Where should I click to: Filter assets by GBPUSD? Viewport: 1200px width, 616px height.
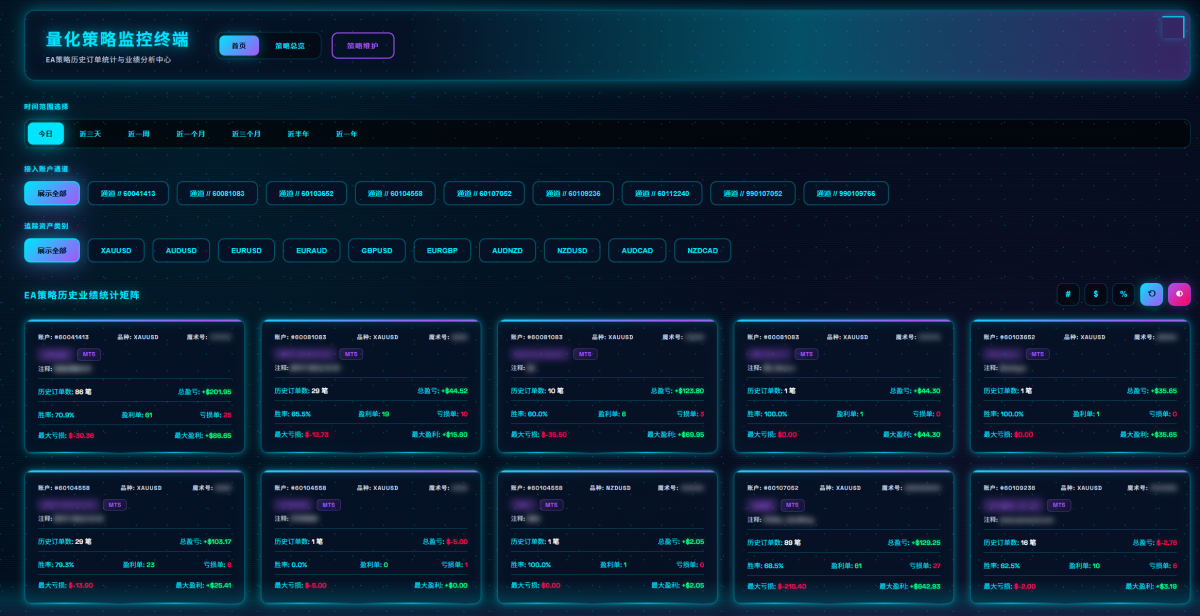pos(377,250)
